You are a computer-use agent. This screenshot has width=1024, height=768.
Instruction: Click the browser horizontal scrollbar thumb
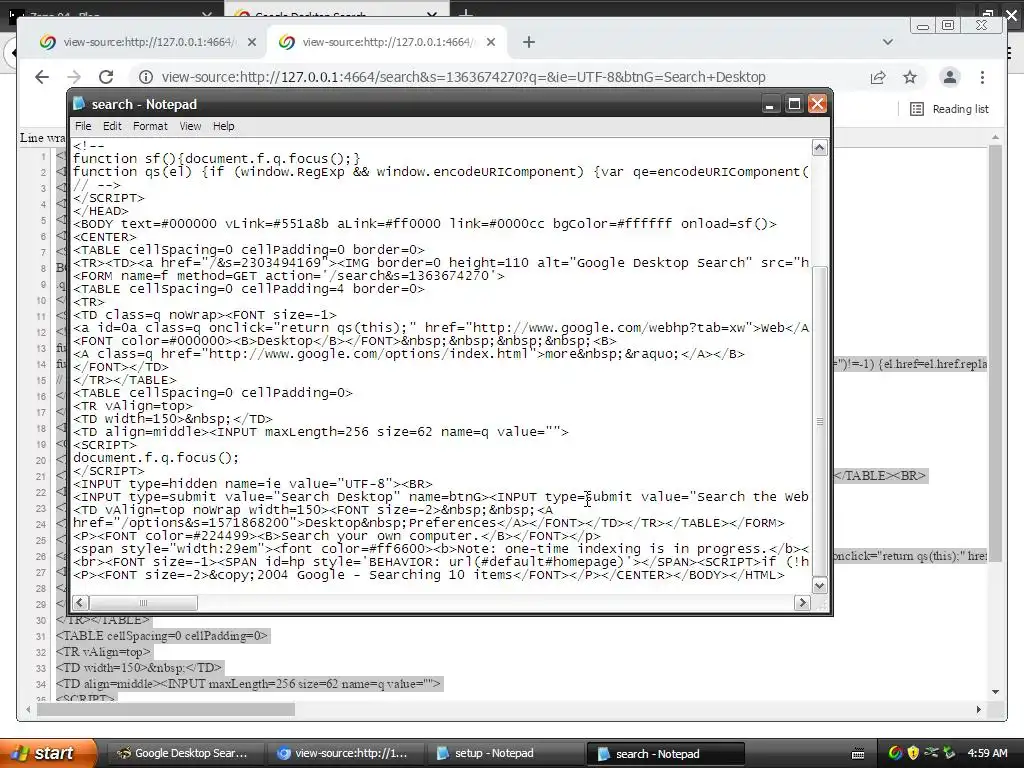165,709
